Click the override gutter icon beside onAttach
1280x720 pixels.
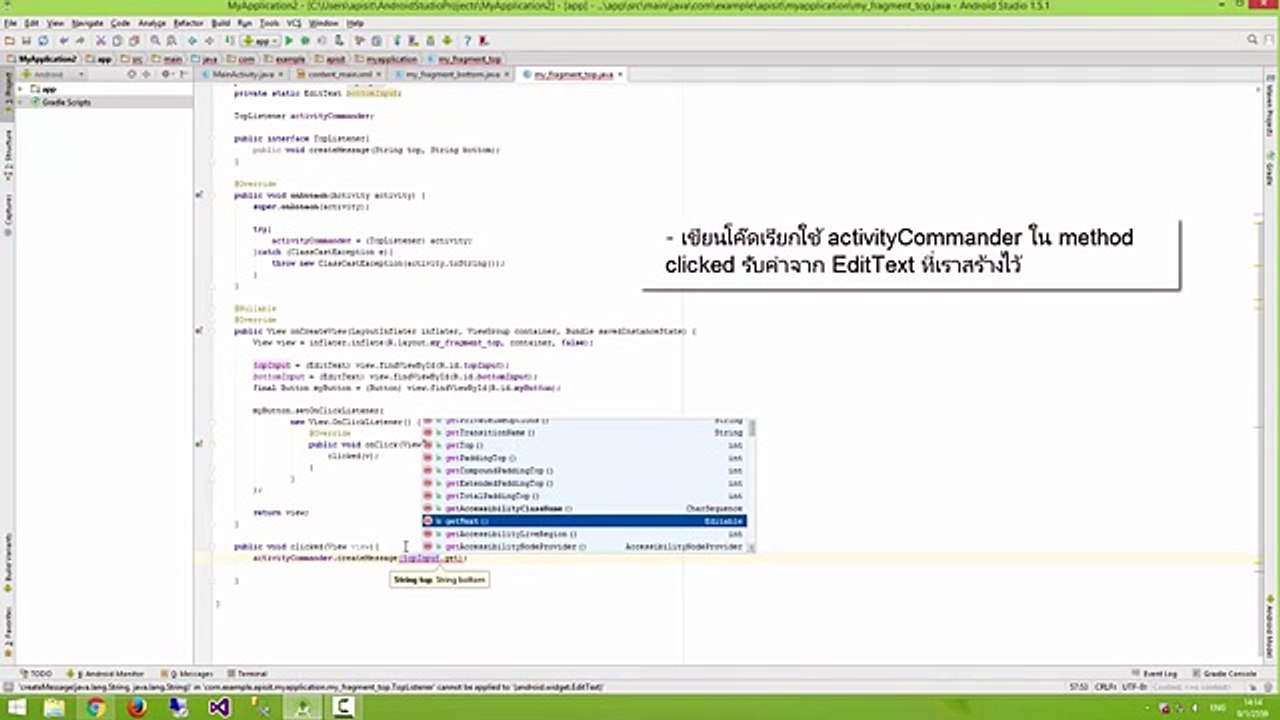coord(200,195)
